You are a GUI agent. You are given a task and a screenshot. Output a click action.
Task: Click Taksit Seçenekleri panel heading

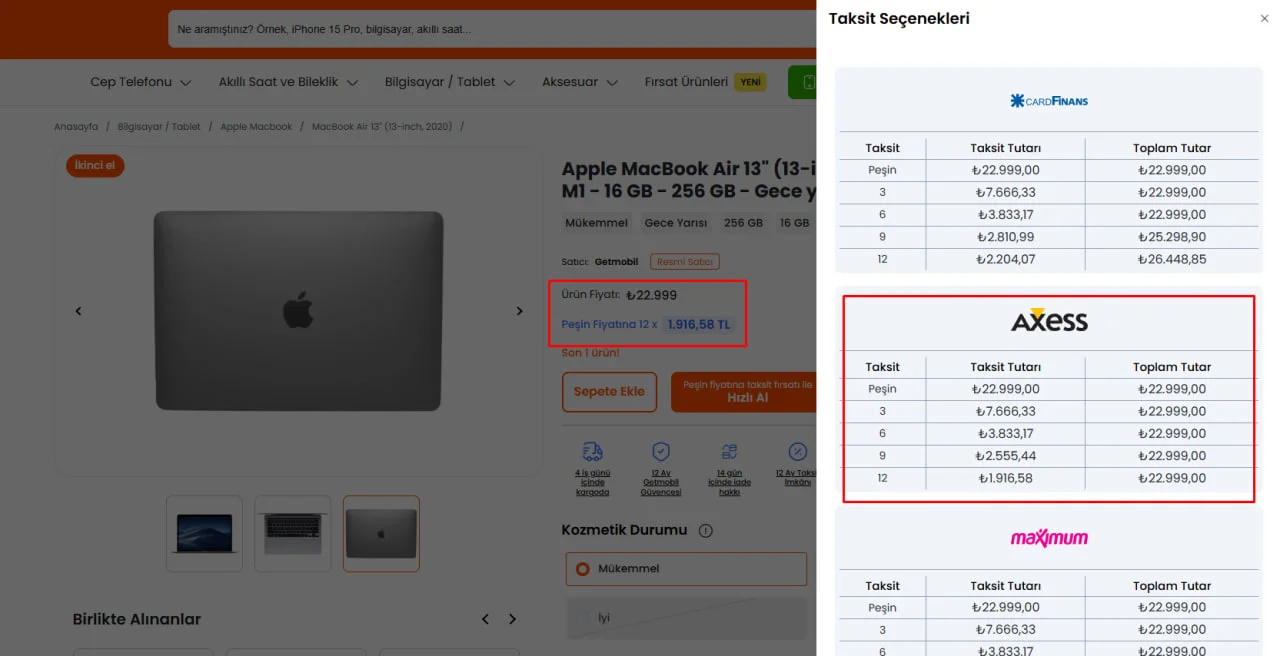coord(899,19)
